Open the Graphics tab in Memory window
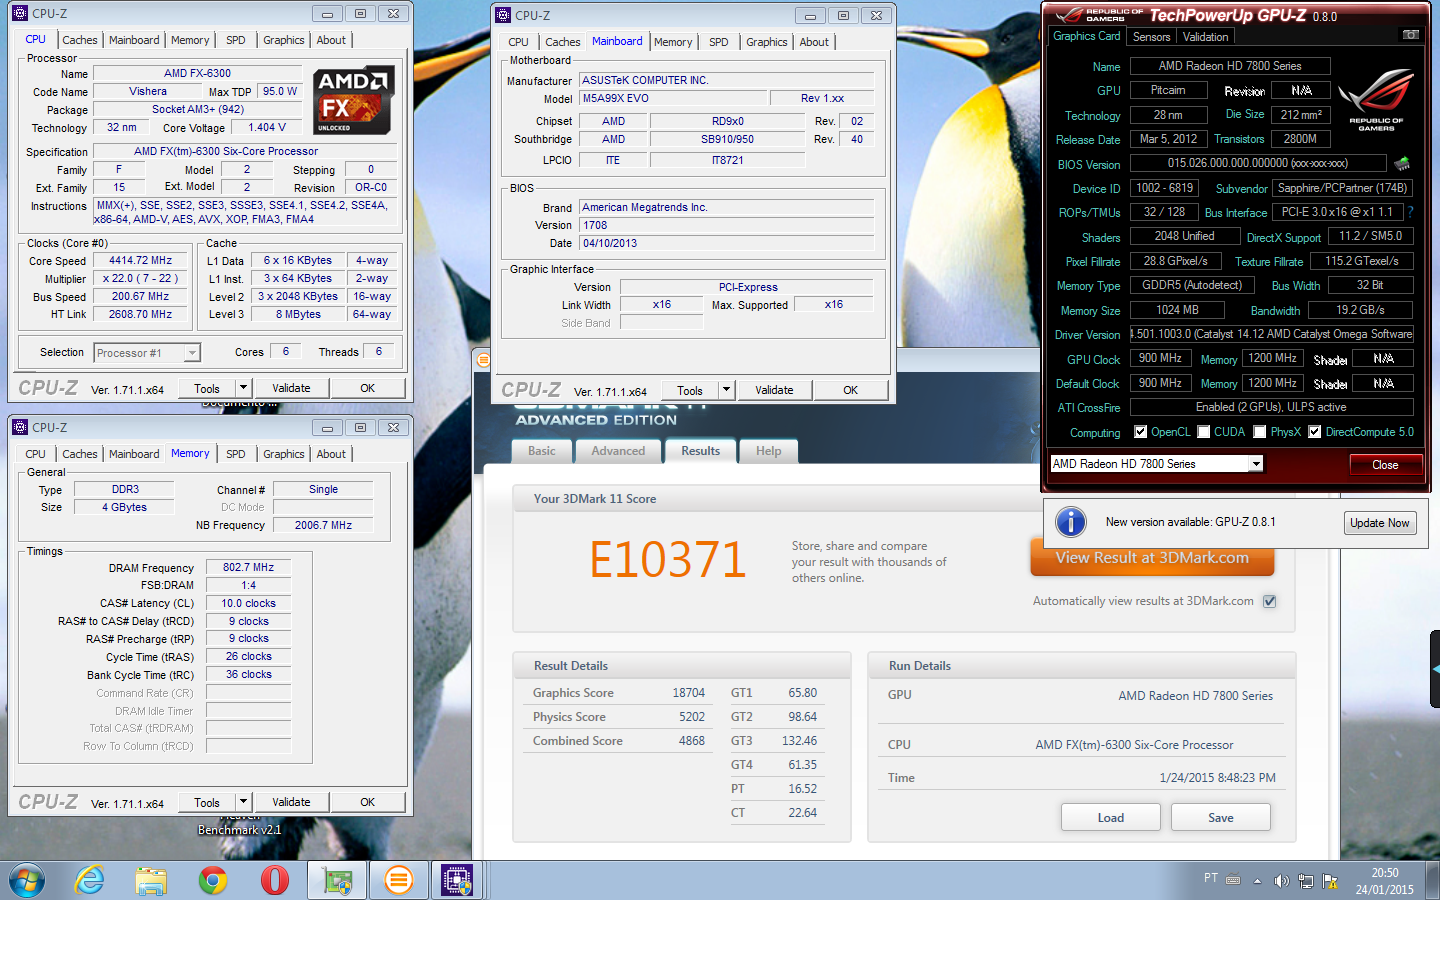1440x960 pixels. point(284,454)
